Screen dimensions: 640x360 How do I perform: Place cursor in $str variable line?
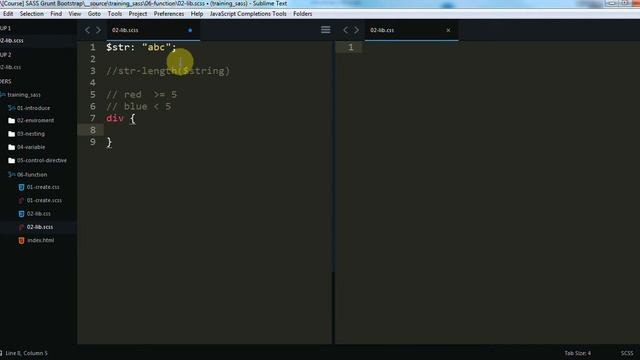[x=141, y=47]
